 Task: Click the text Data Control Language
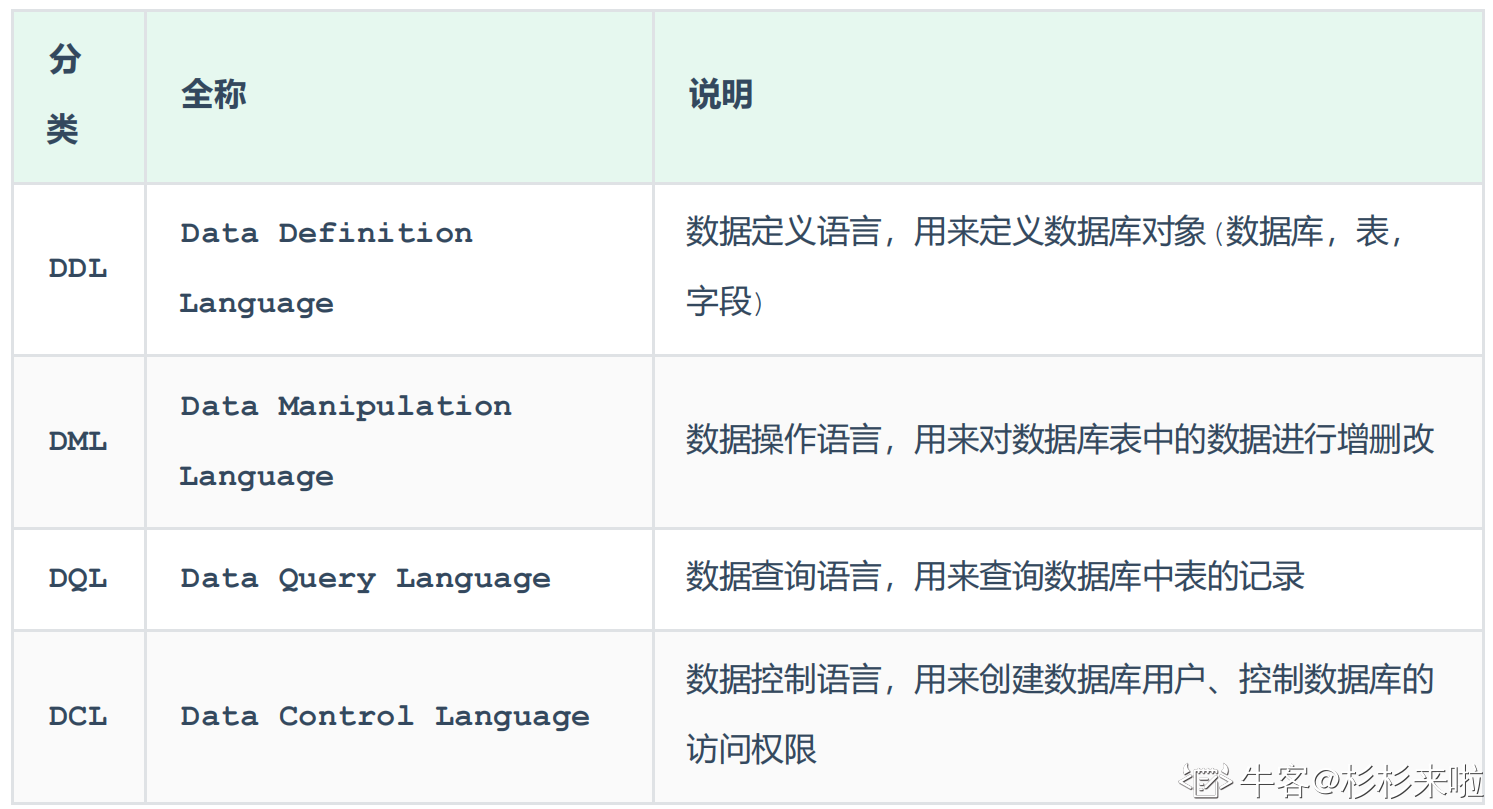[385, 717]
